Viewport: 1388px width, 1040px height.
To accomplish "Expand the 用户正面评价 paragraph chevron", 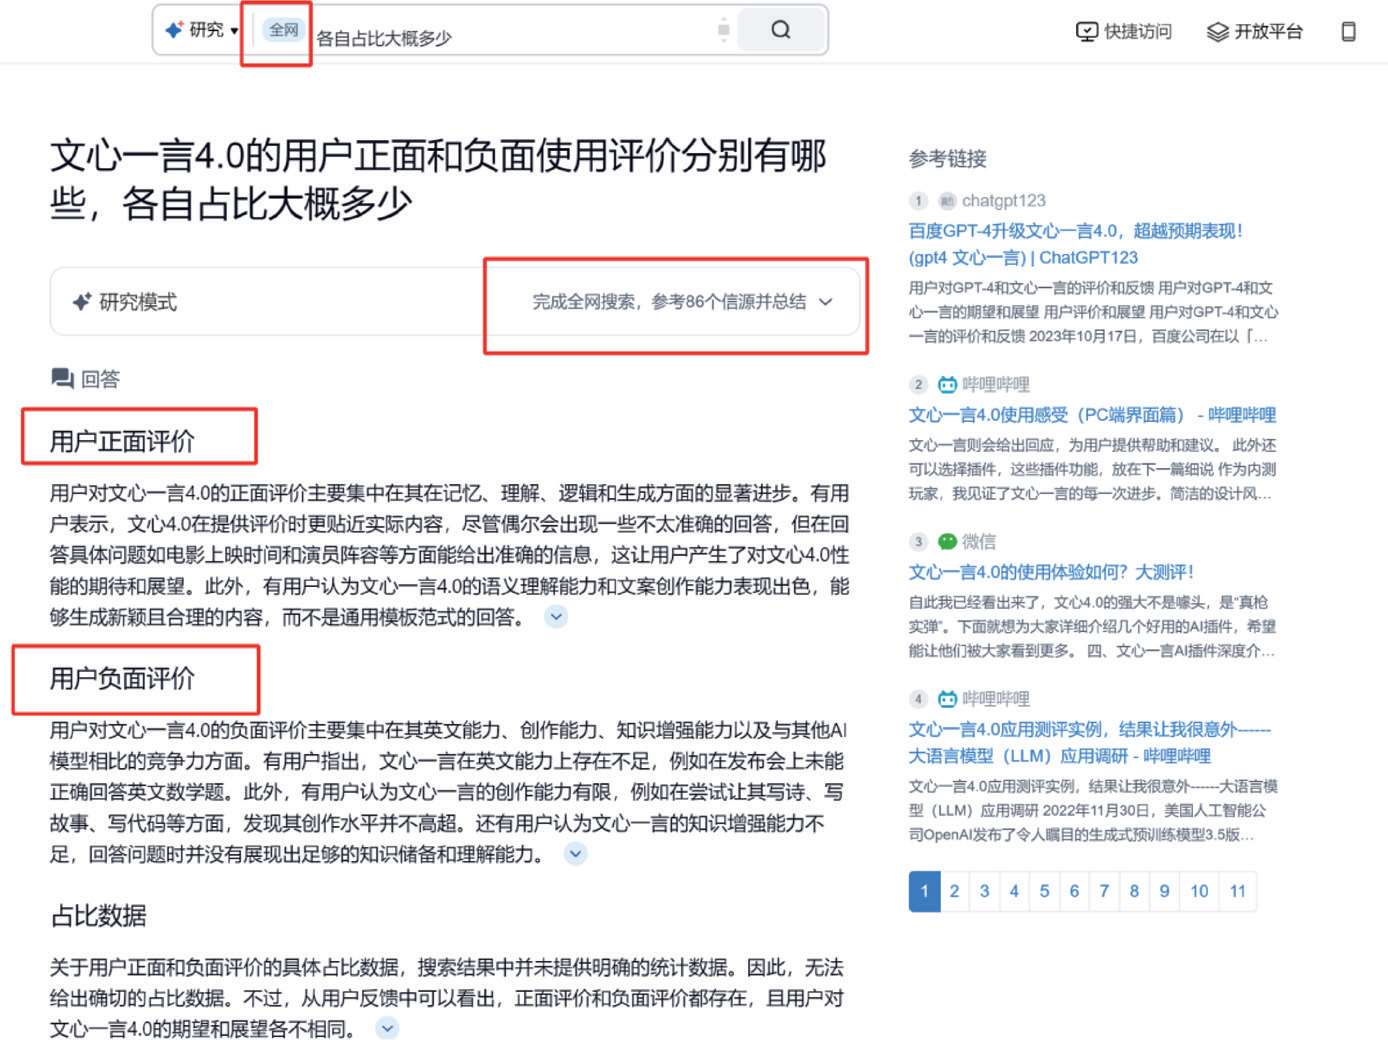I will pyautogui.click(x=556, y=617).
